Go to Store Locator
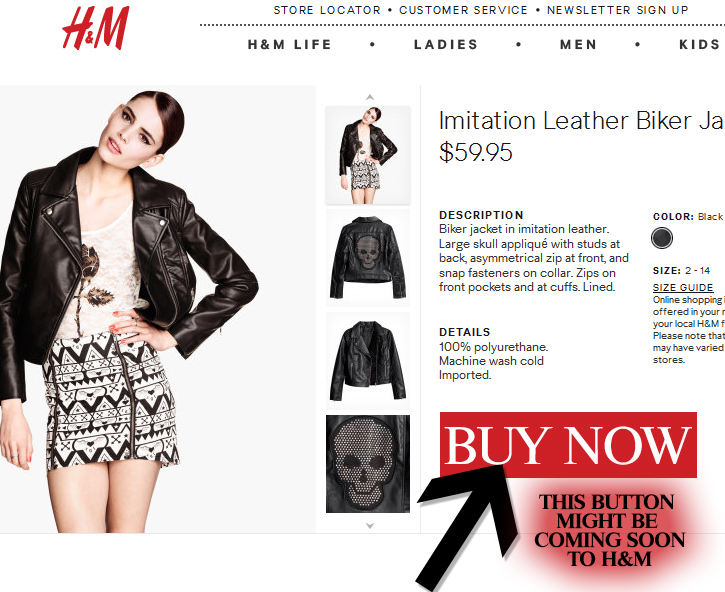 (327, 10)
